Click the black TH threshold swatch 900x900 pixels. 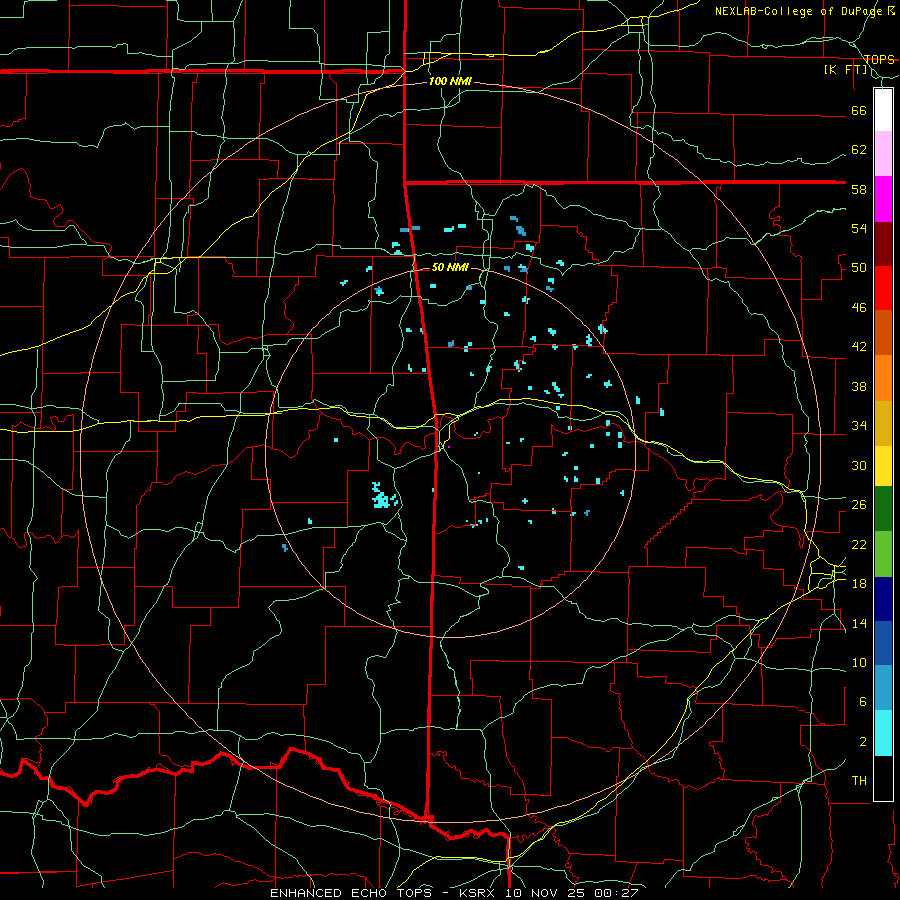[883, 778]
